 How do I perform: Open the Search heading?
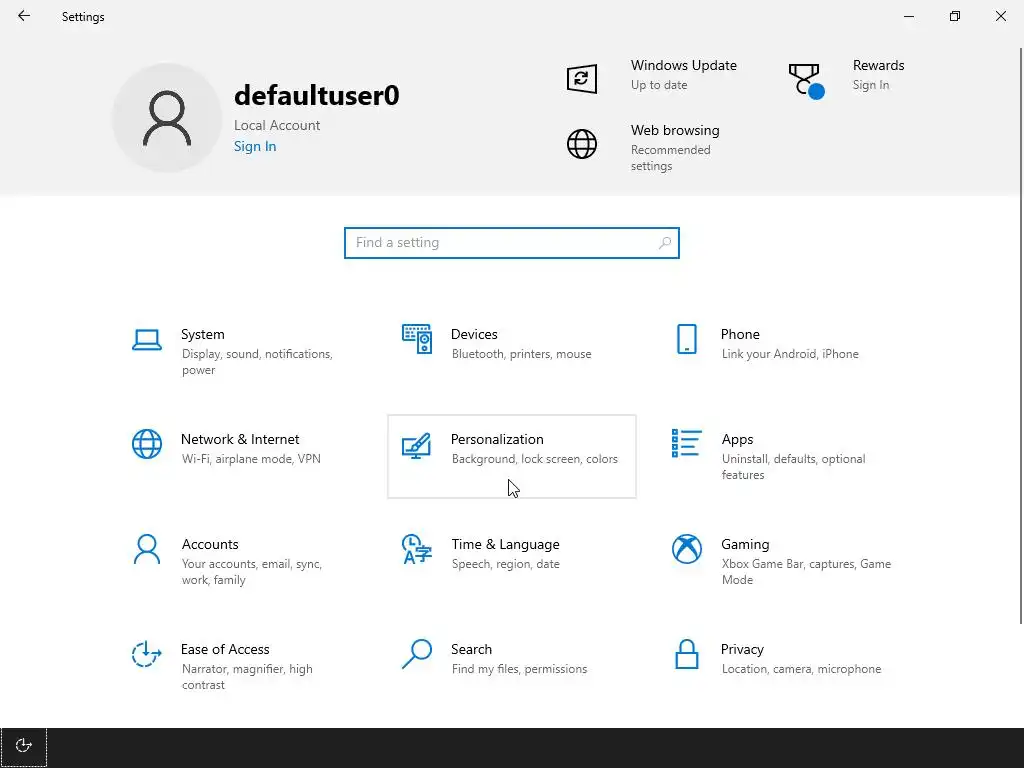pos(472,649)
